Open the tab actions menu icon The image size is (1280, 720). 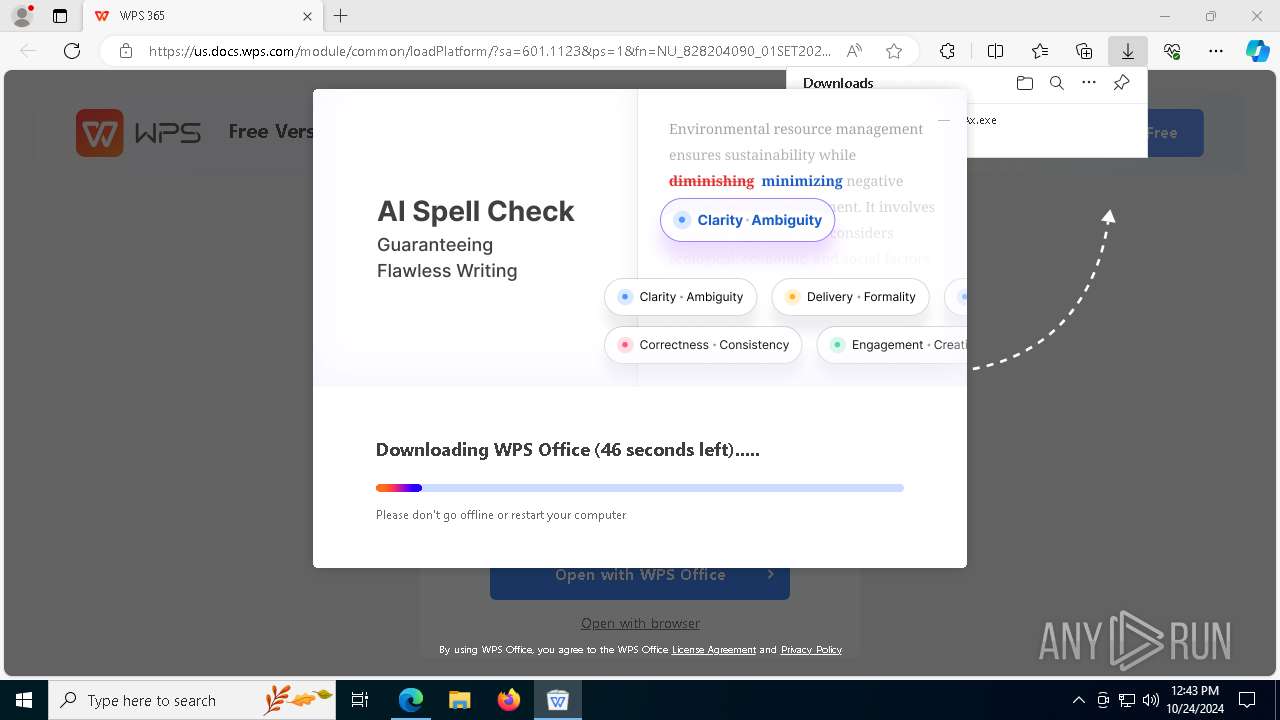[60, 16]
